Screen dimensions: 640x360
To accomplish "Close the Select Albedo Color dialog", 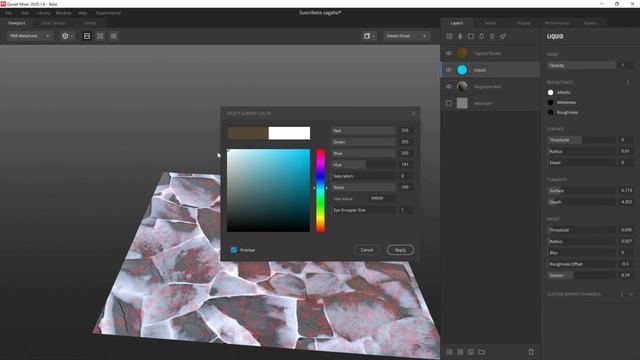I will pos(413,113).
